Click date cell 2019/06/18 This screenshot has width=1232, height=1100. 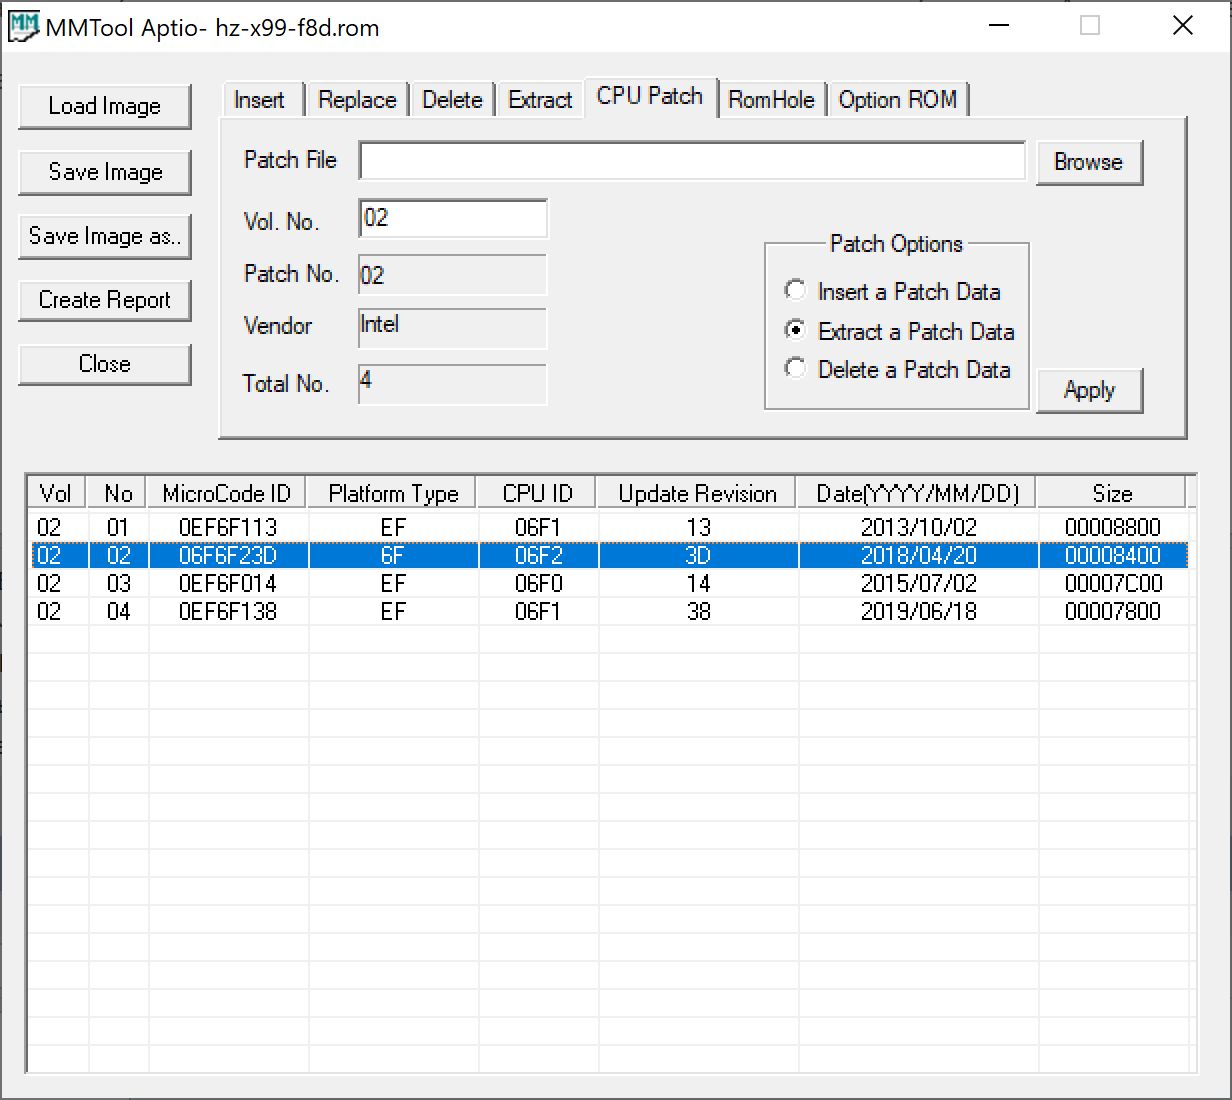point(919,611)
